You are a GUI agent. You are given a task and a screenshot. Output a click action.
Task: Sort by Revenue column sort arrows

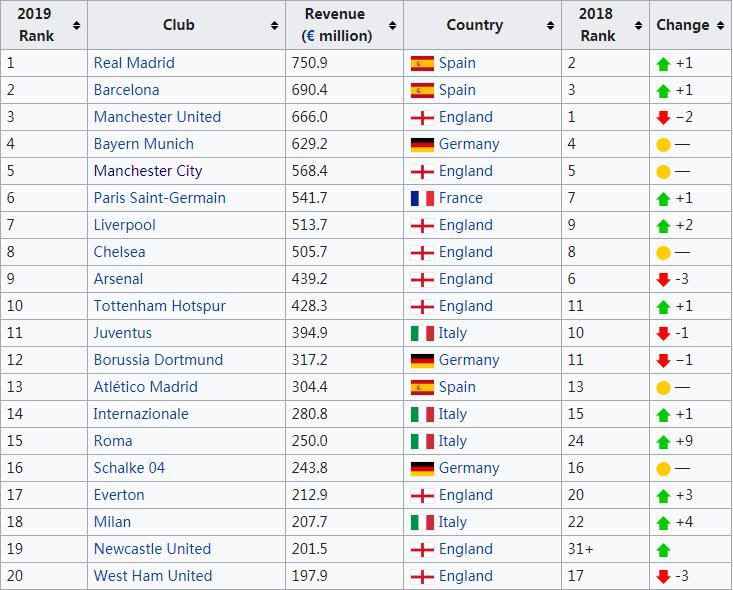pyautogui.click(x=393, y=25)
